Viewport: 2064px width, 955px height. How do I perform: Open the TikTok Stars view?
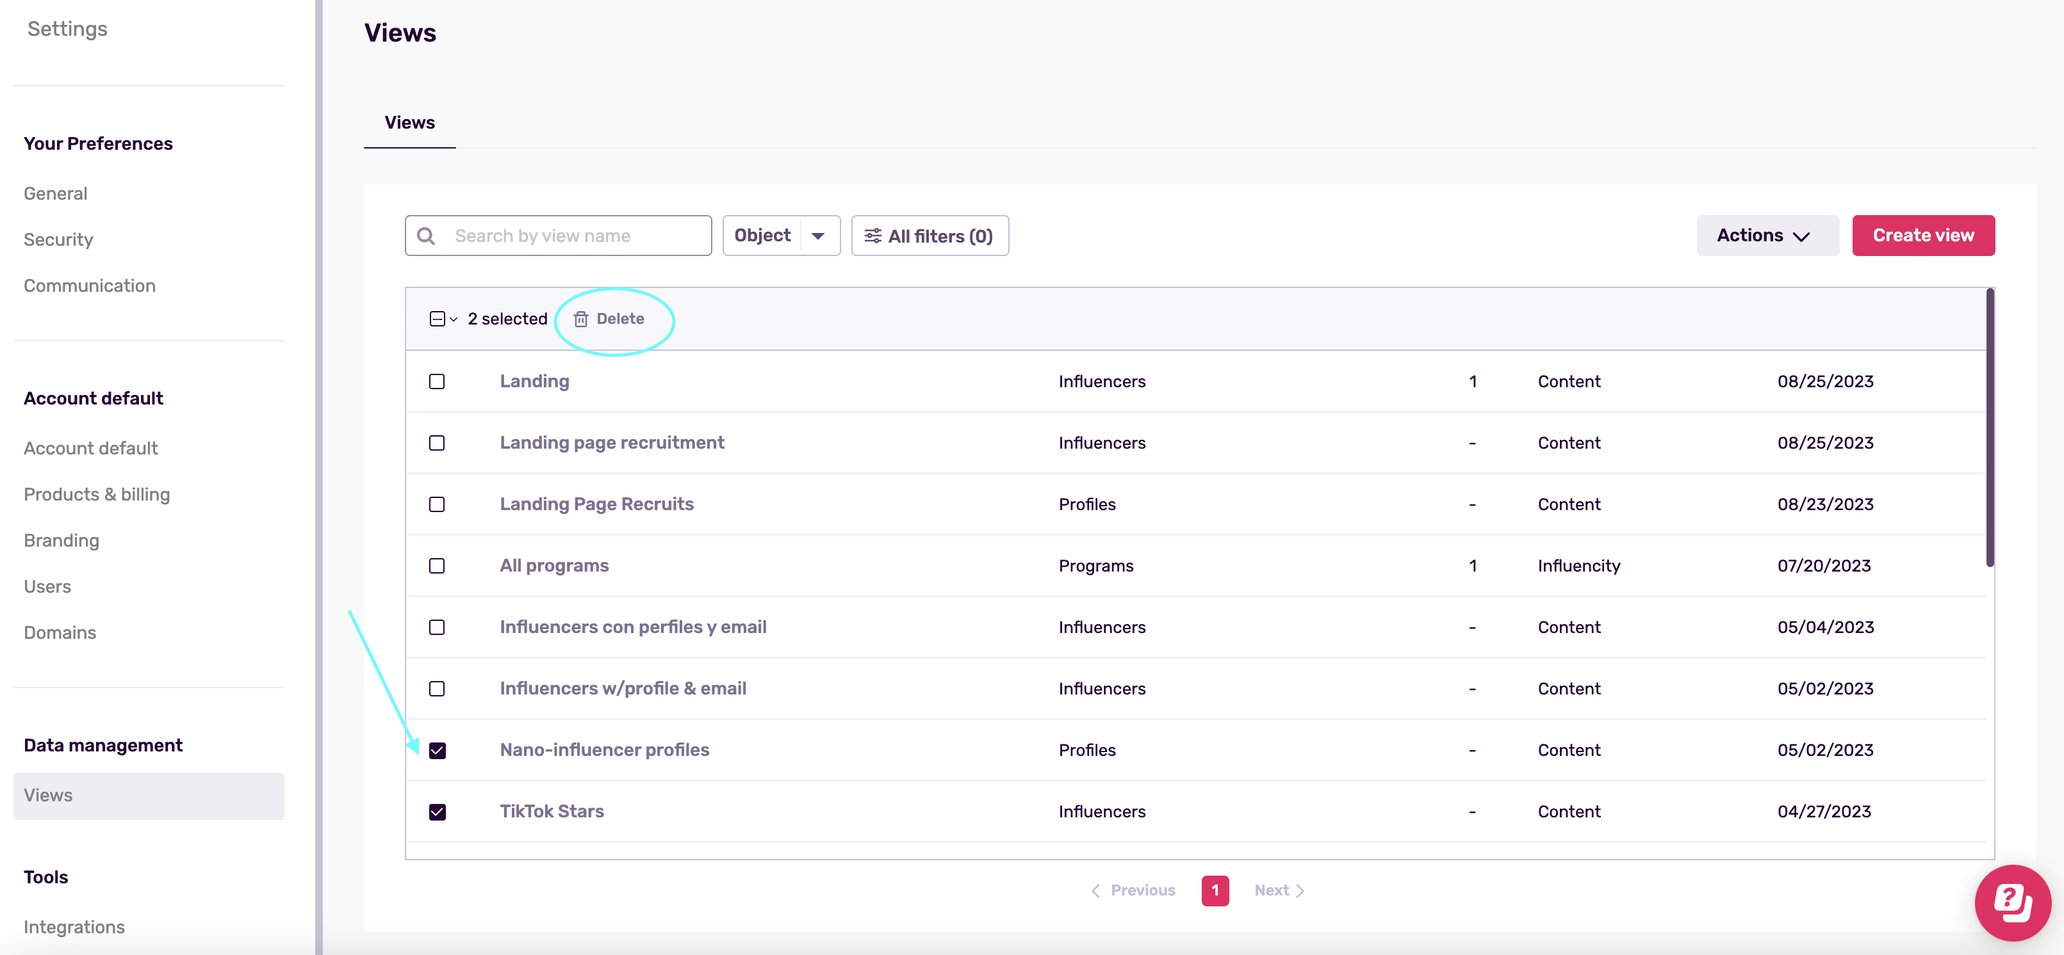552,812
